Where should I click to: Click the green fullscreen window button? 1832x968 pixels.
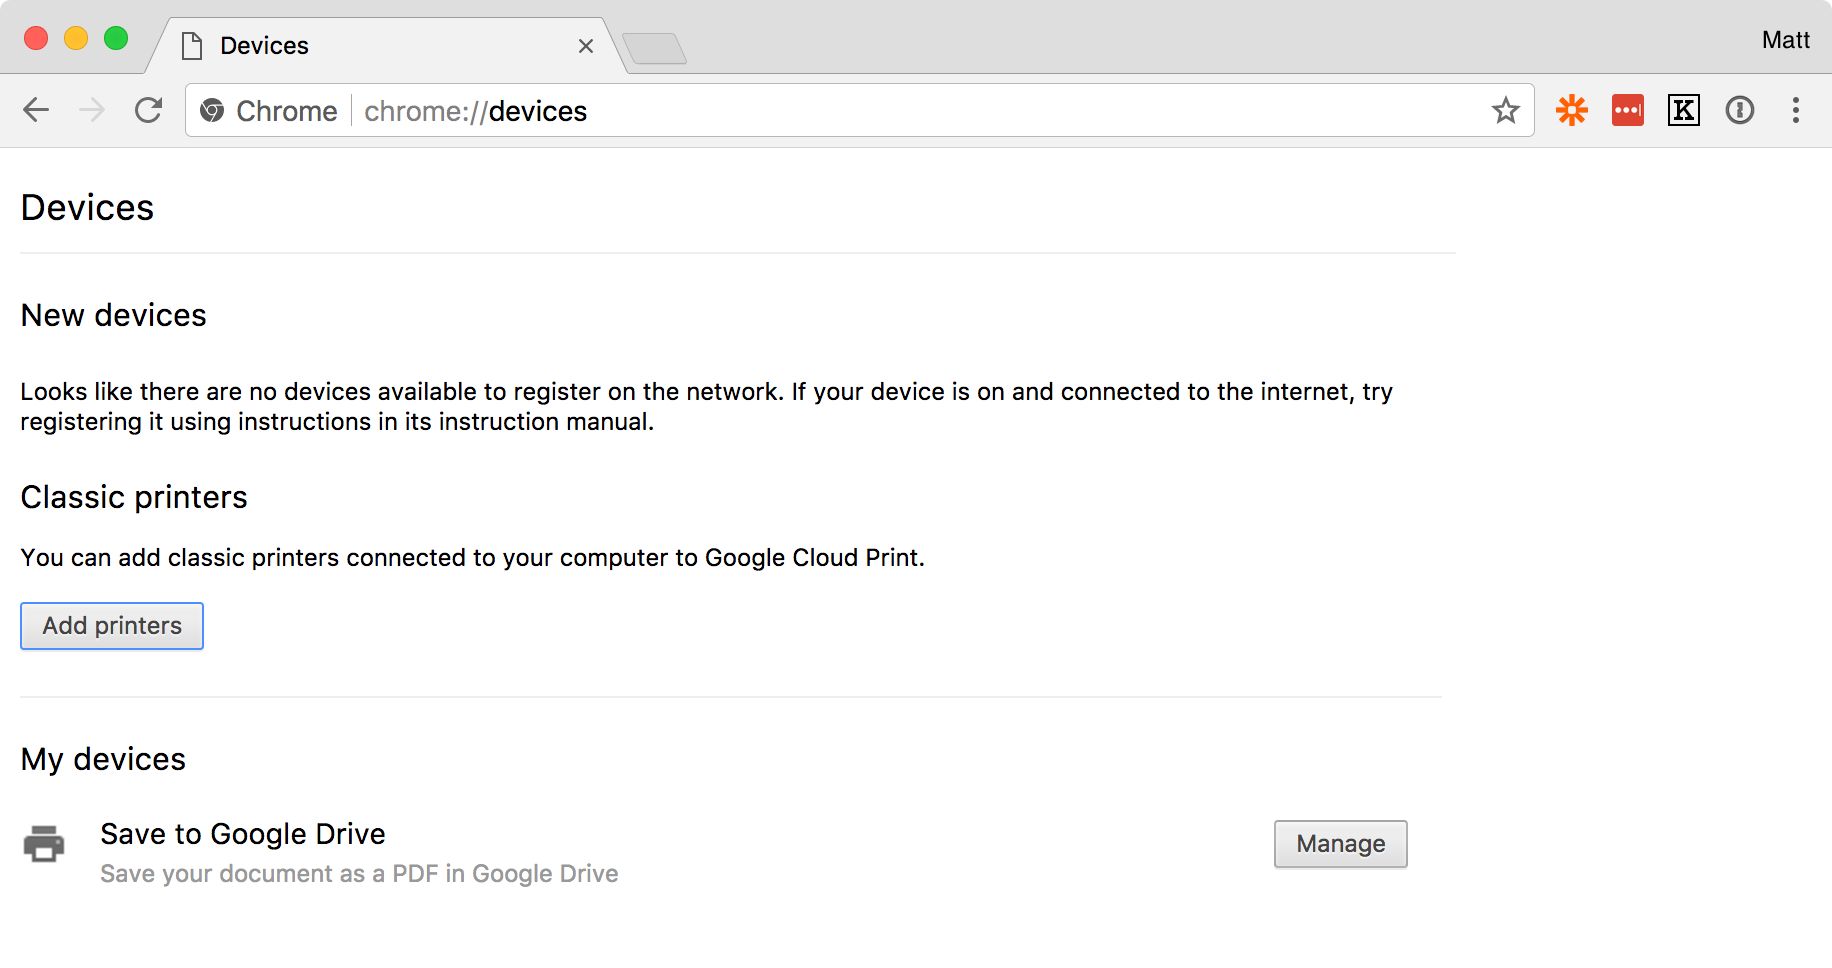coord(116,38)
